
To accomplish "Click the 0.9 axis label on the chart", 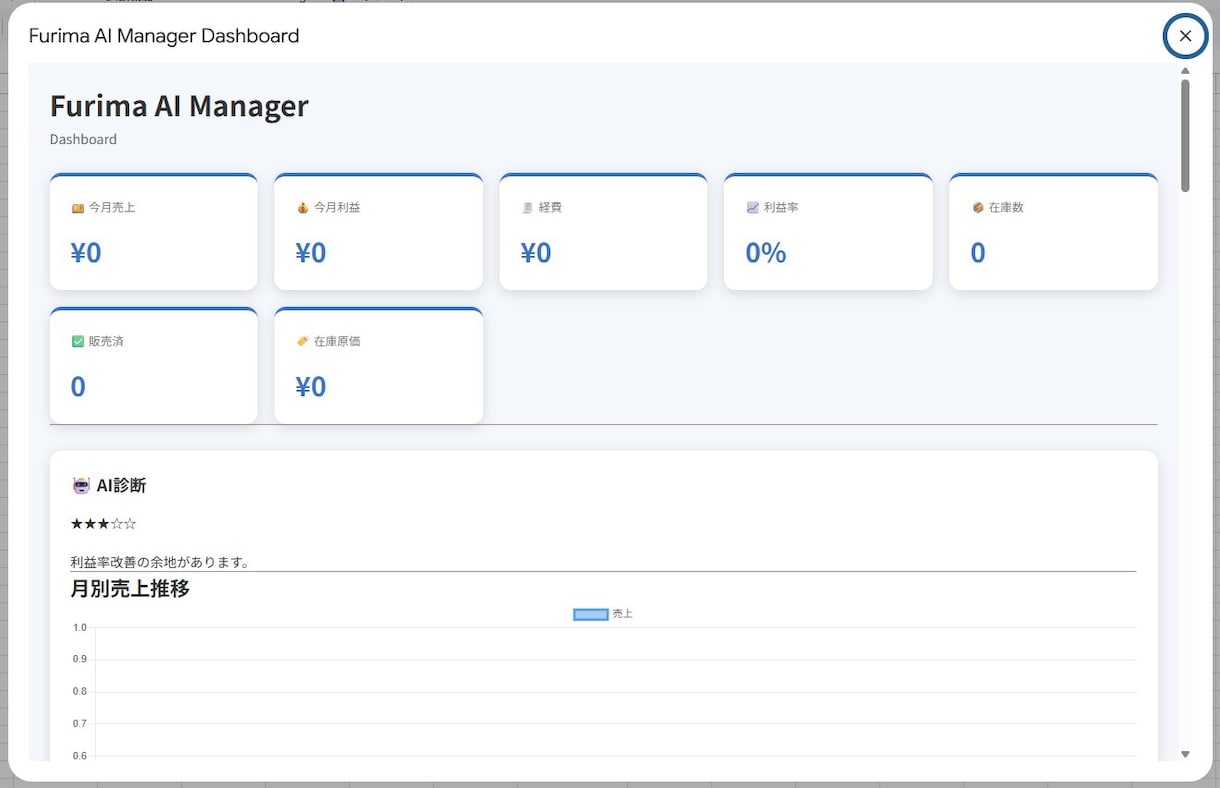I will pyautogui.click(x=80, y=660).
